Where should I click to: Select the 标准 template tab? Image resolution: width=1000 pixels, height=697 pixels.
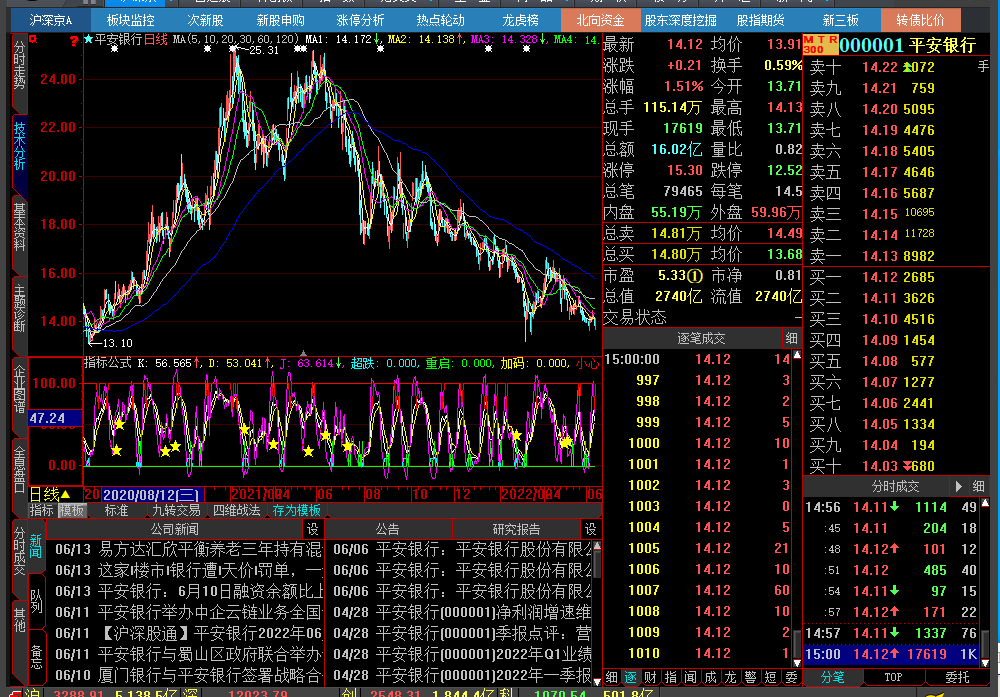point(117,510)
